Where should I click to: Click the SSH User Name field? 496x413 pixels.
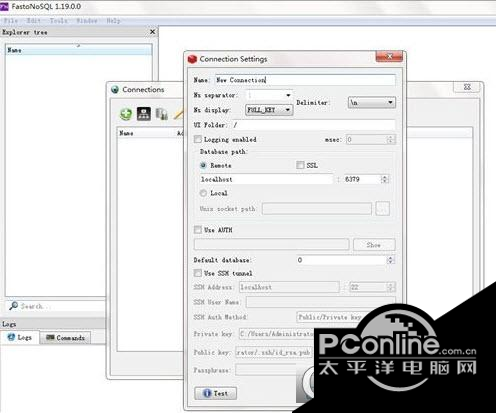pyautogui.click(x=321, y=302)
